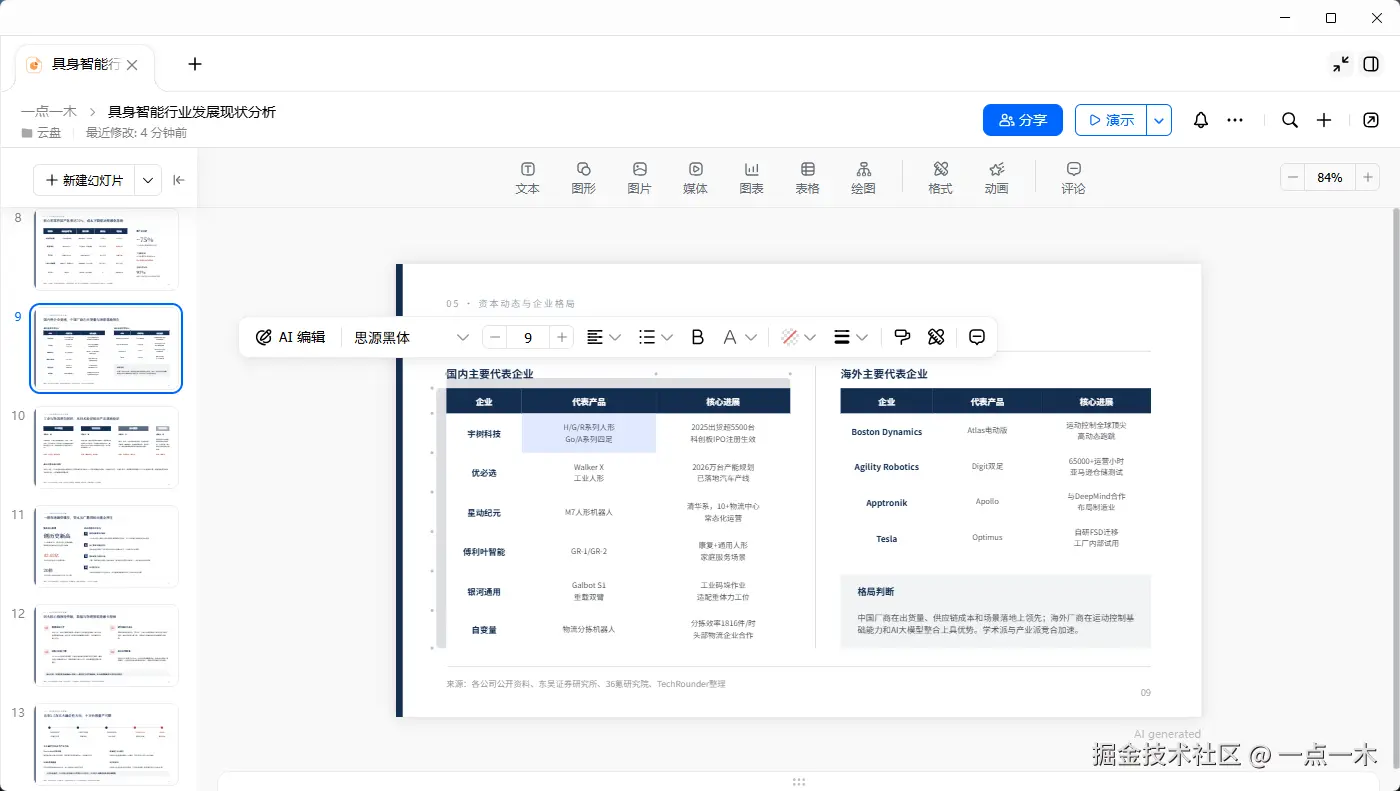The image size is (1400, 791).
Task: Add a comment from floating toolbar
Action: [x=978, y=337]
